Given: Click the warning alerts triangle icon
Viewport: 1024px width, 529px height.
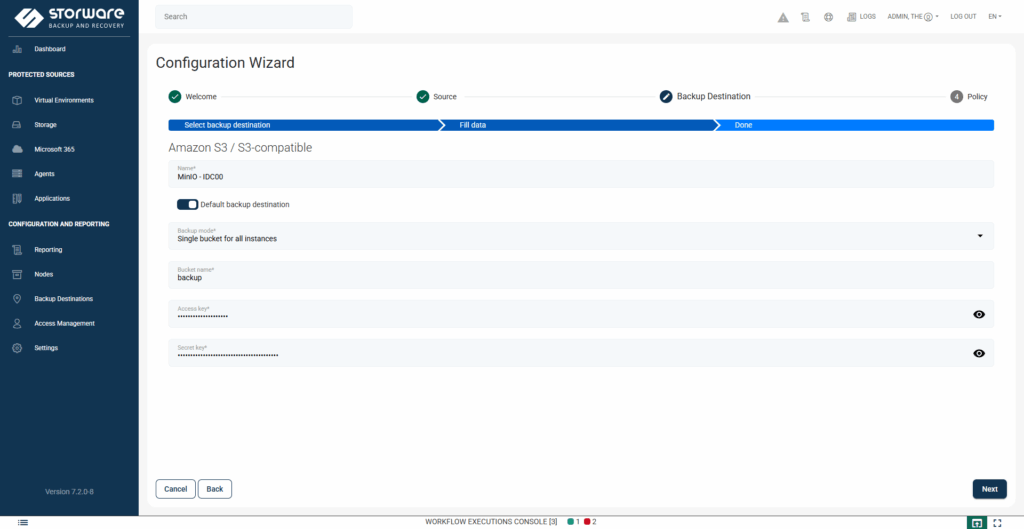Looking at the screenshot, I should click(x=783, y=17).
